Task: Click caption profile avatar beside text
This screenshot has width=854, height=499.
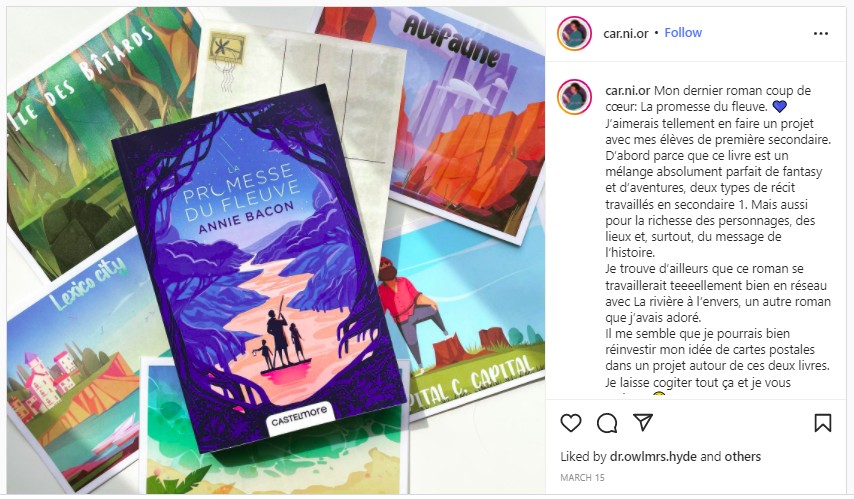Action: point(575,96)
